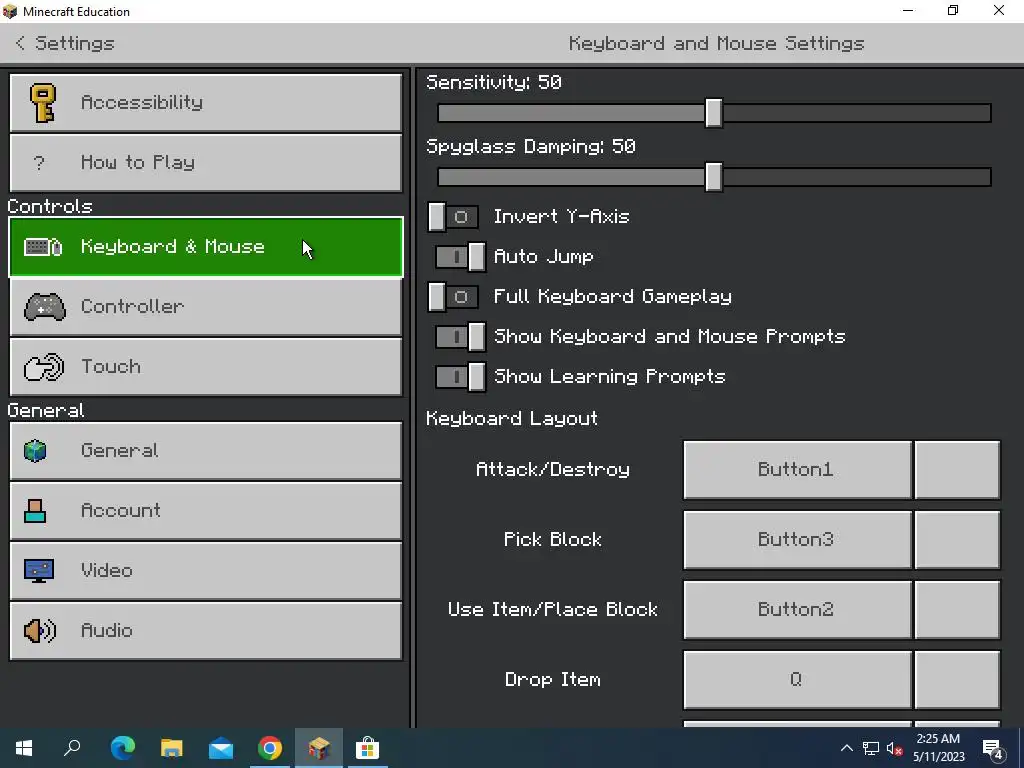
Task: Go back using the Settings arrow
Action: coord(20,43)
